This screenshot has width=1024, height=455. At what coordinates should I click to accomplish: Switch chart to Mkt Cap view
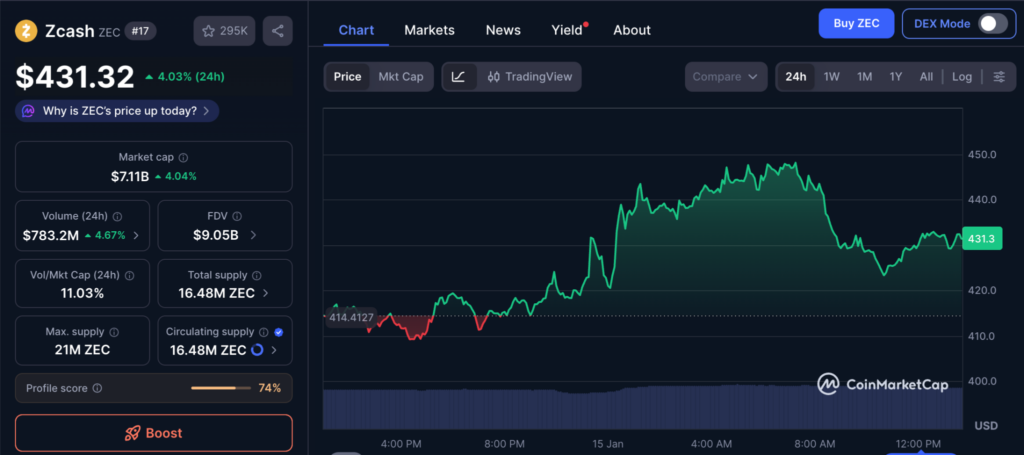(400, 77)
